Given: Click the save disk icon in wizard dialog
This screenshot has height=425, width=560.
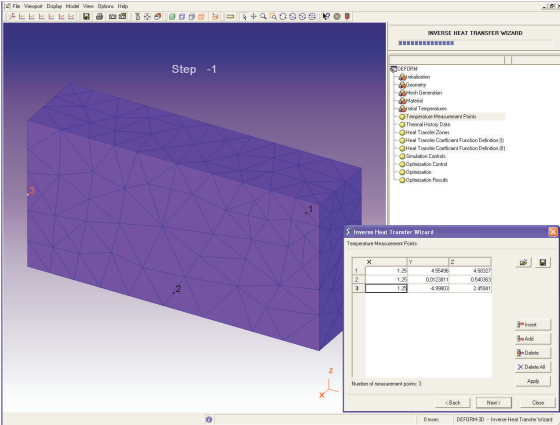Looking at the screenshot, I should (x=542, y=262).
